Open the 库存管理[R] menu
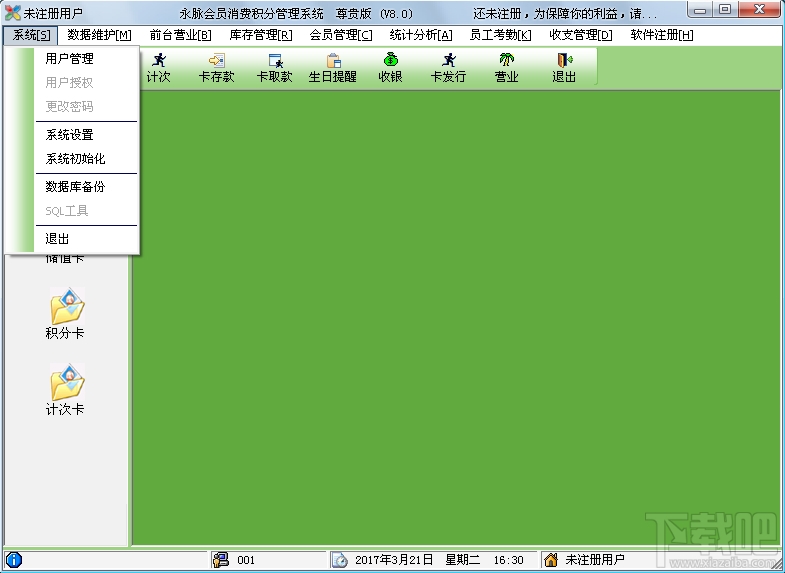The width and height of the screenshot is (785, 573). (261, 35)
